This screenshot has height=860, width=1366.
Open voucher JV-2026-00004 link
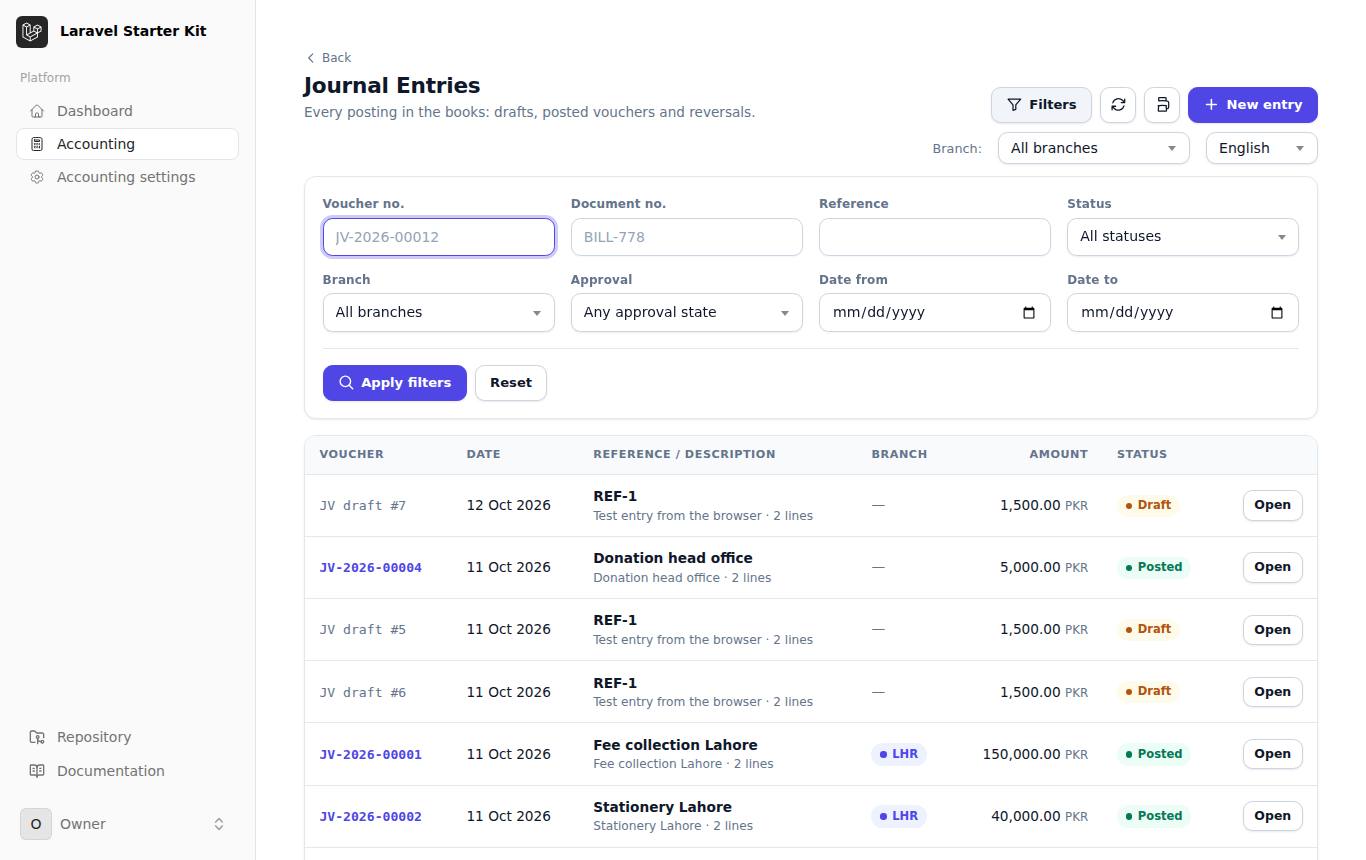pyautogui.click(x=371, y=567)
